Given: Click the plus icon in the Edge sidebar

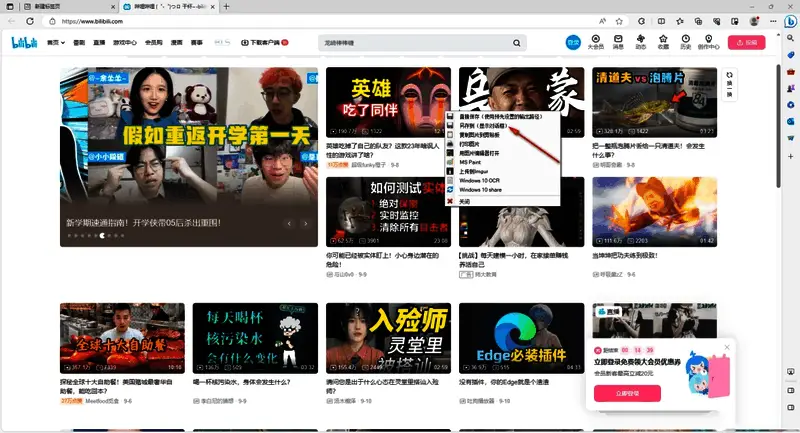Looking at the screenshot, I should coord(790,157).
